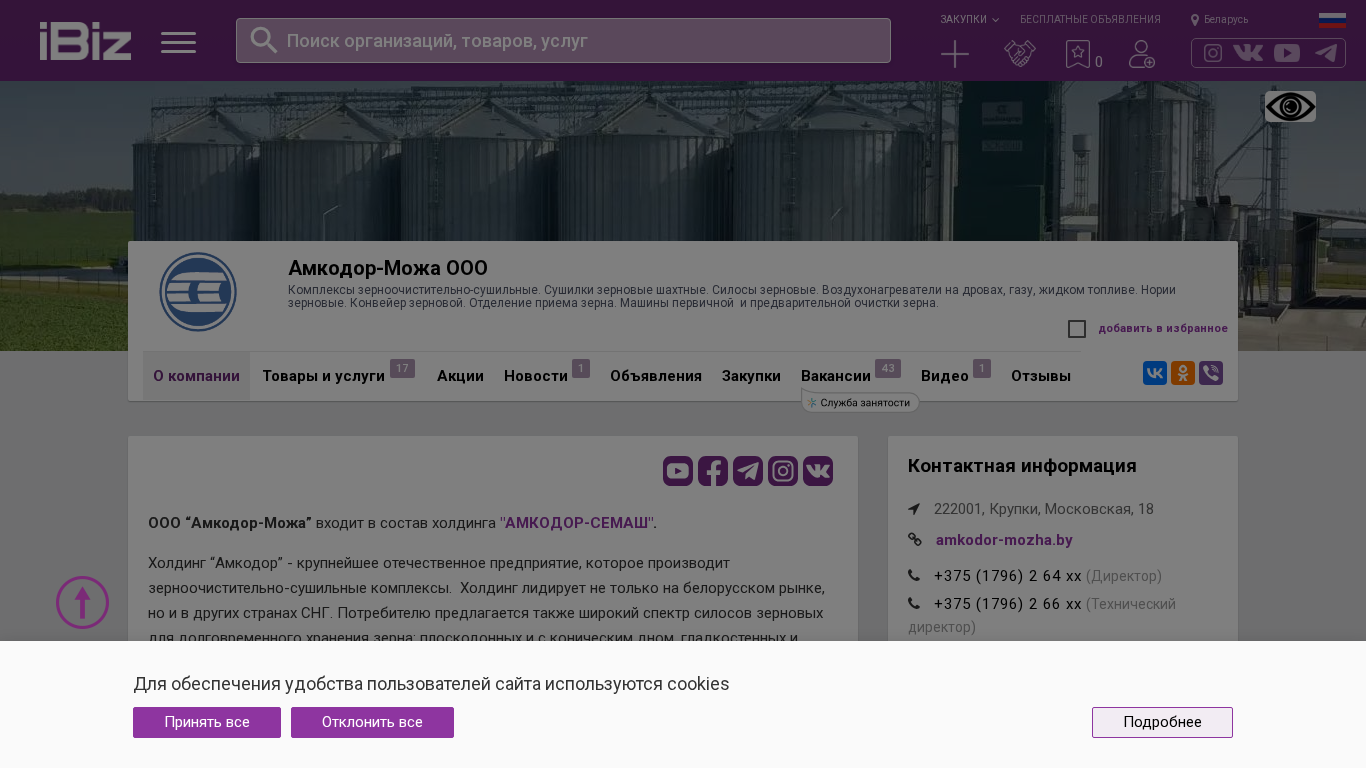This screenshot has width=1366, height=768.
Task: Click the Technical director's phone number
Action: click(1008, 604)
